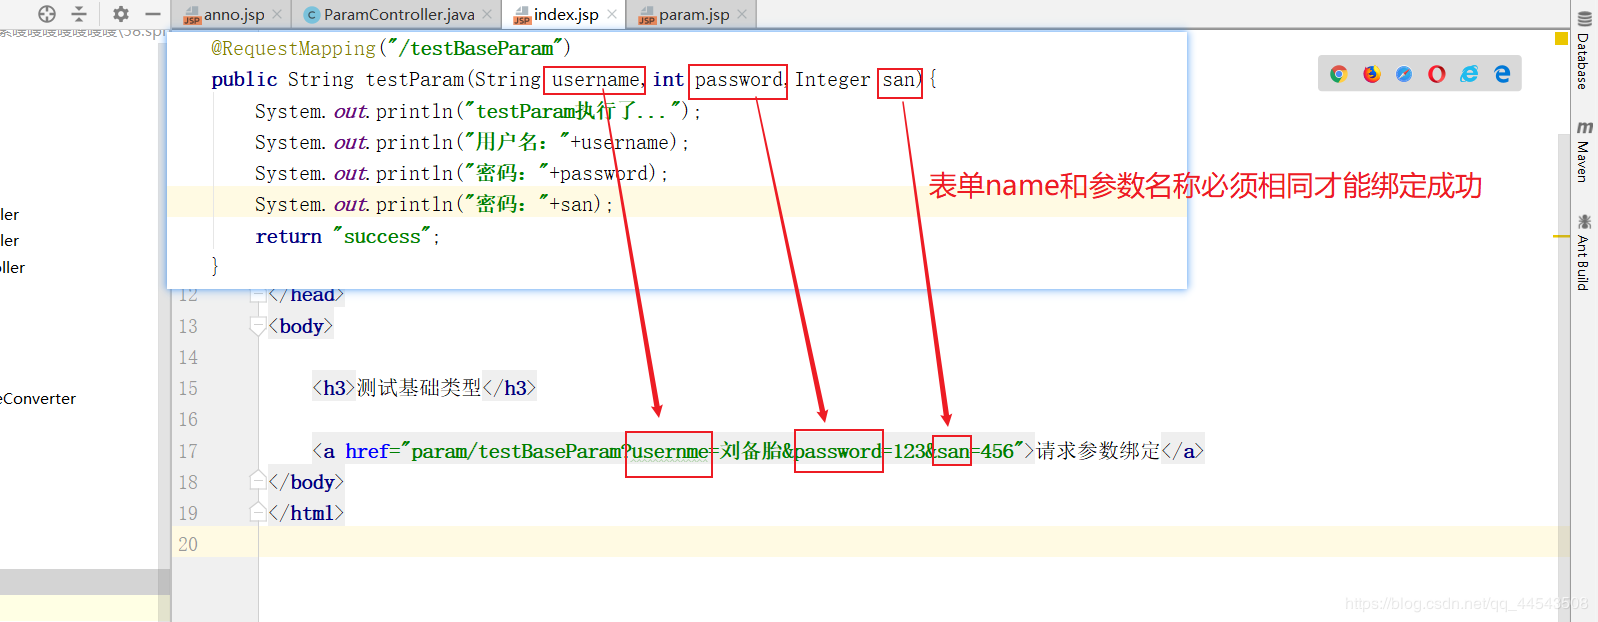Close the index.jsp tab
The width and height of the screenshot is (1598, 622).
click(612, 14)
